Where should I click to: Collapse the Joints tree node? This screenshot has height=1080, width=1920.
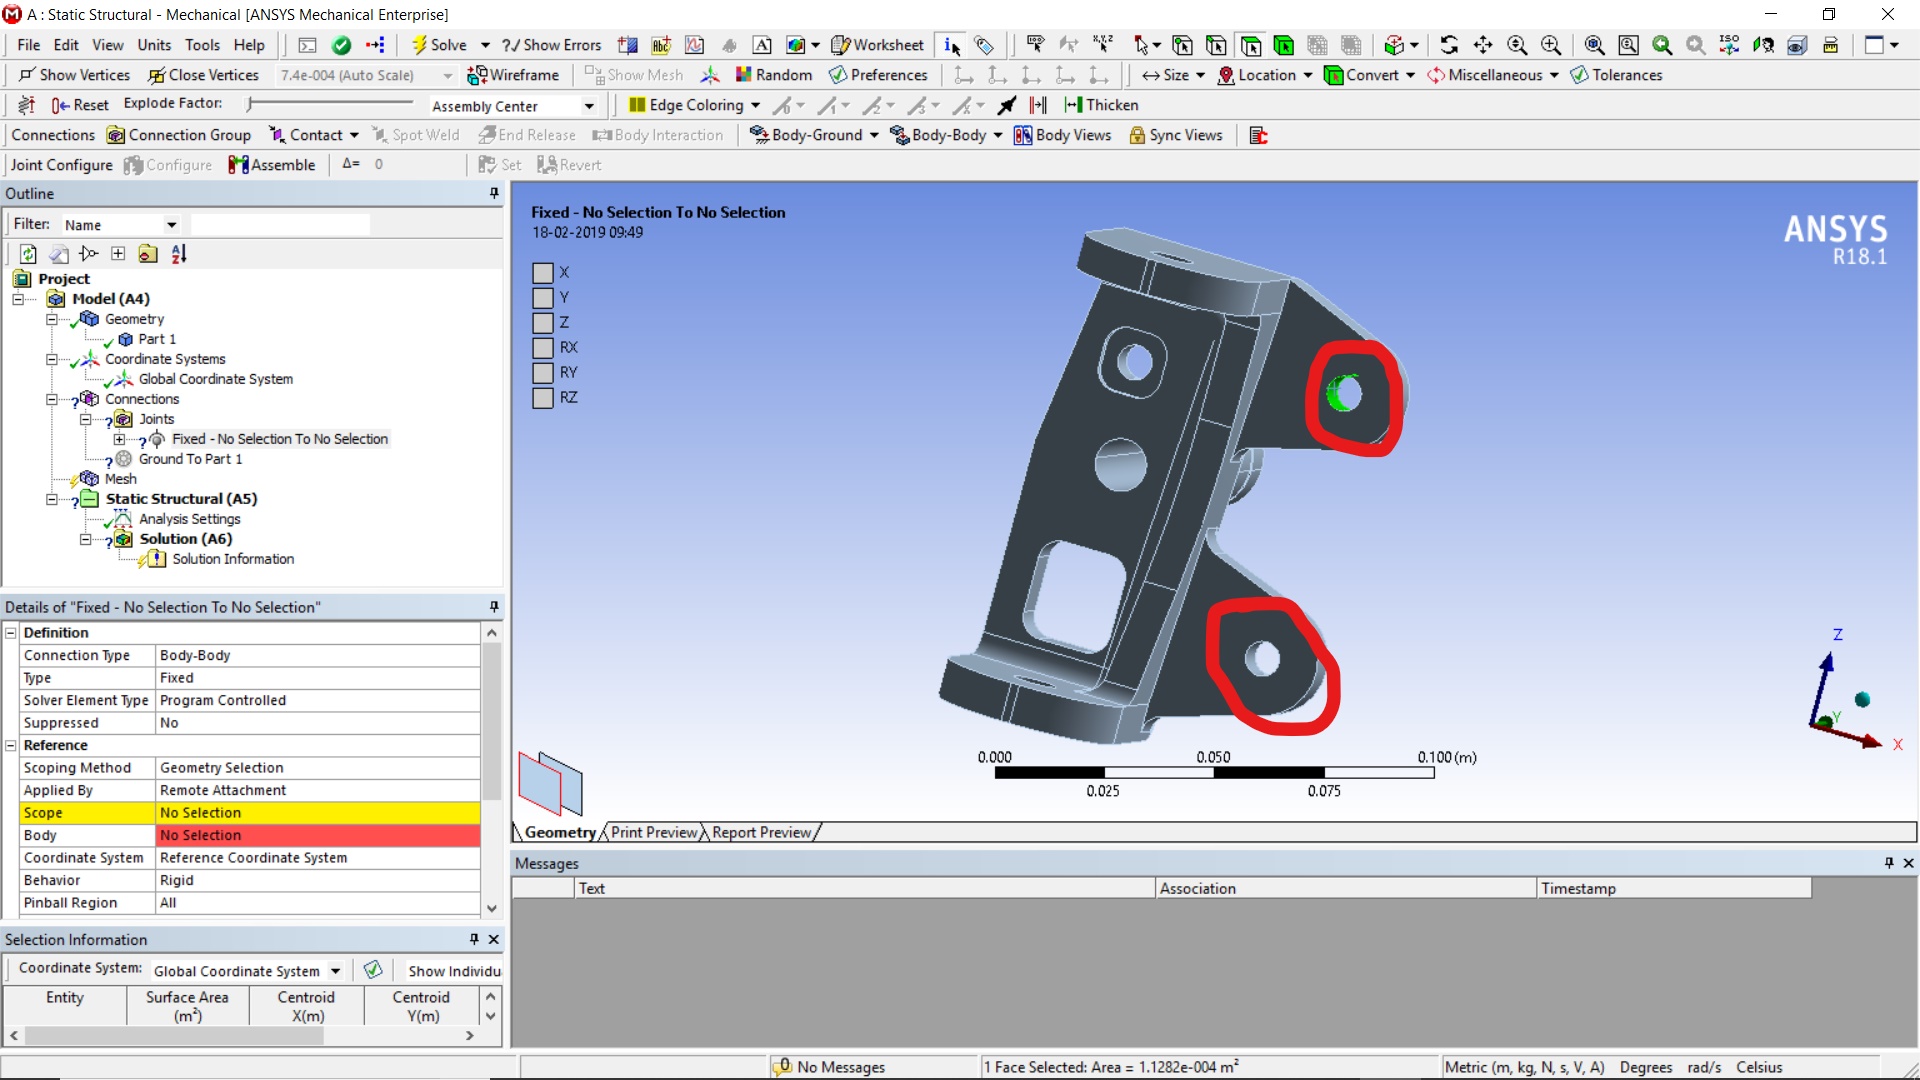(86, 419)
